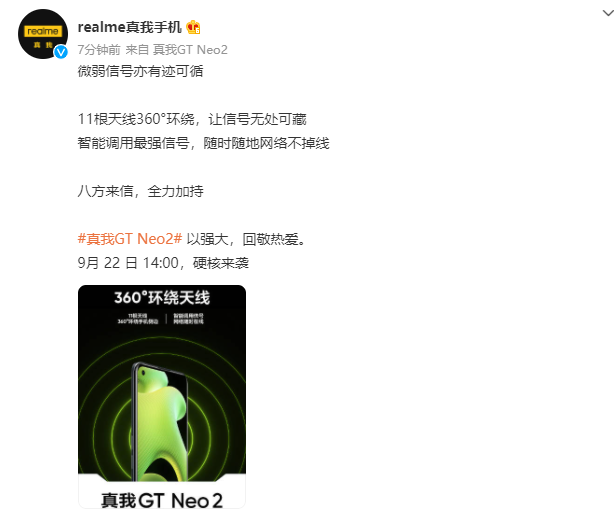Click the text 以强大,回敬热爱

[246, 239]
